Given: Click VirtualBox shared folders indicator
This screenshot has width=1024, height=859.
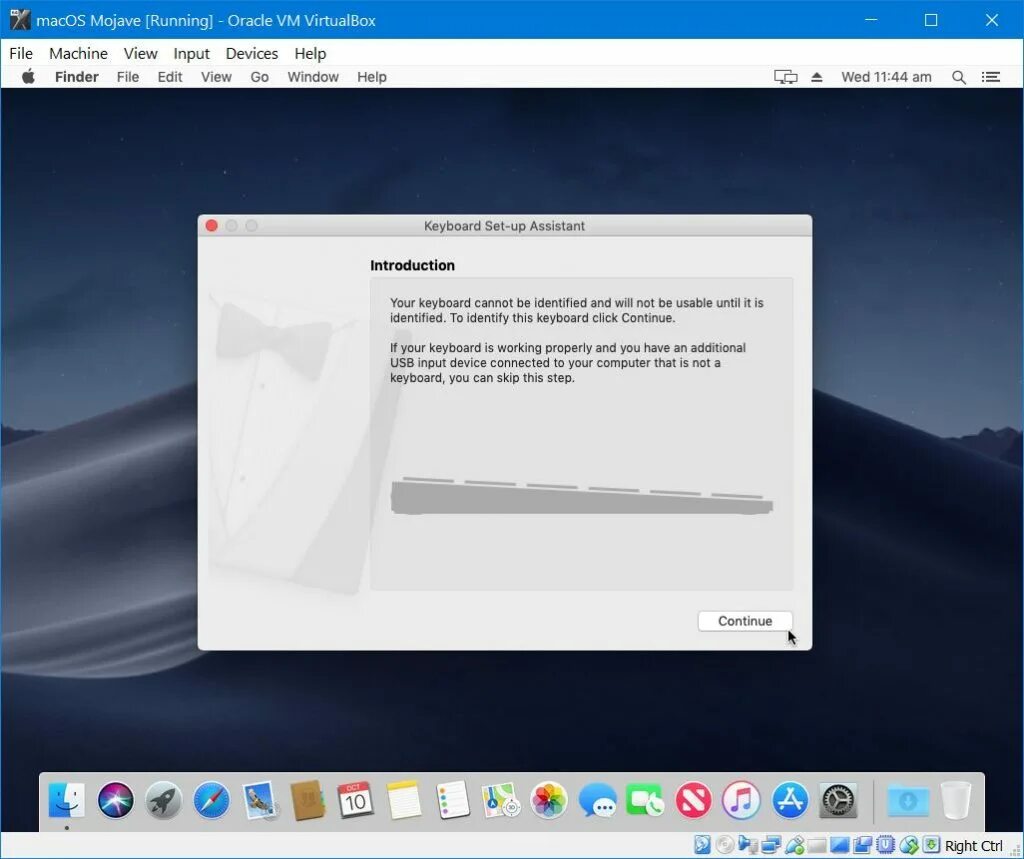Looking at the screenshot, I should click(817, 845).
